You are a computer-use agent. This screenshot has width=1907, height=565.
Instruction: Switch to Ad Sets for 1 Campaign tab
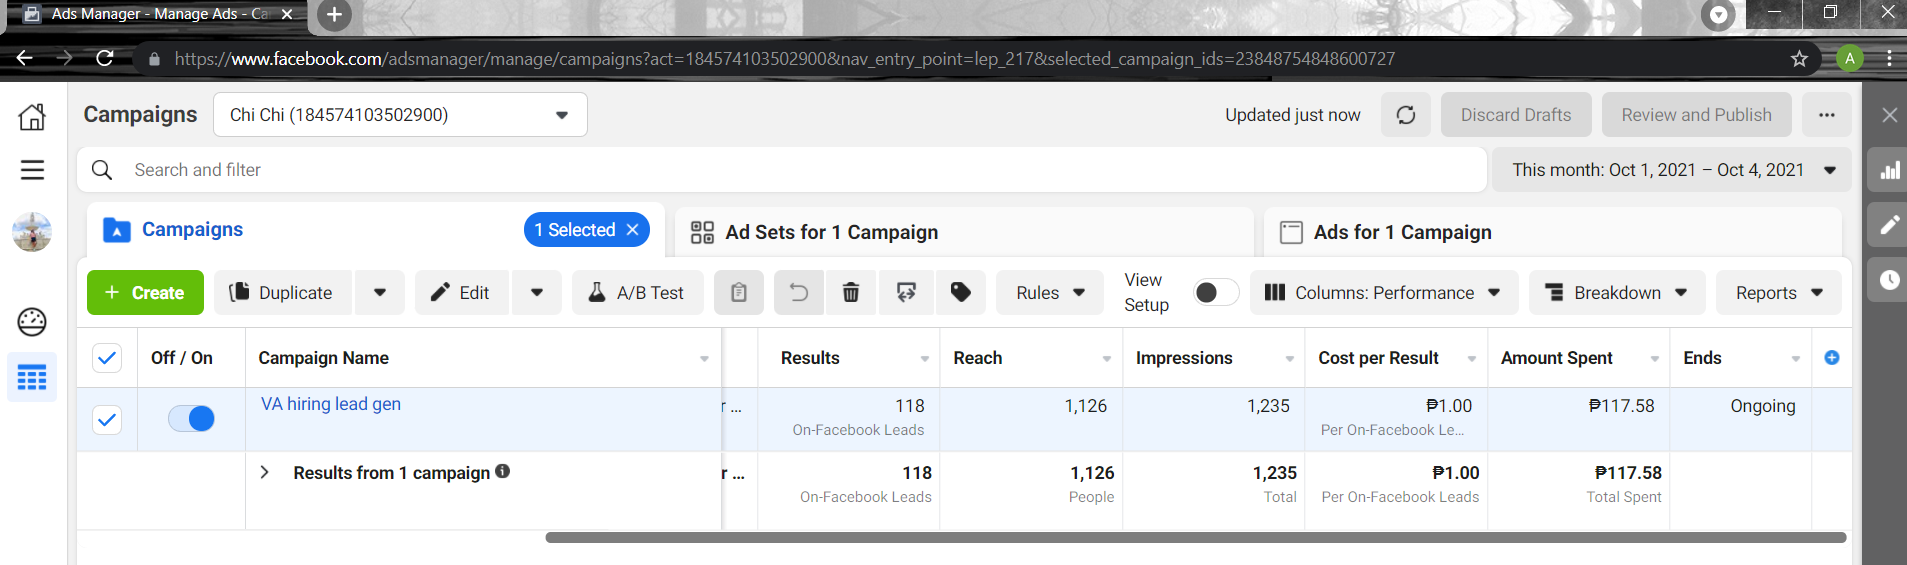[x=831, y=232]
